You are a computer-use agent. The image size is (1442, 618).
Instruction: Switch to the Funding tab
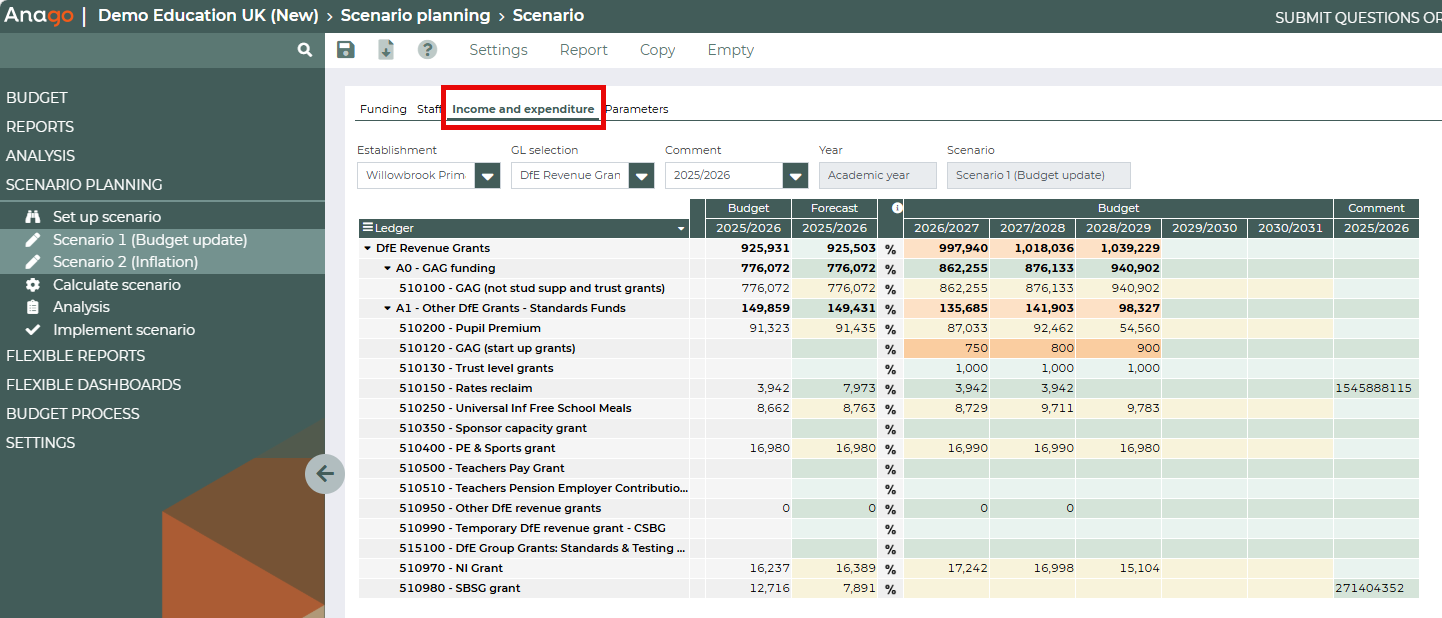383,109
